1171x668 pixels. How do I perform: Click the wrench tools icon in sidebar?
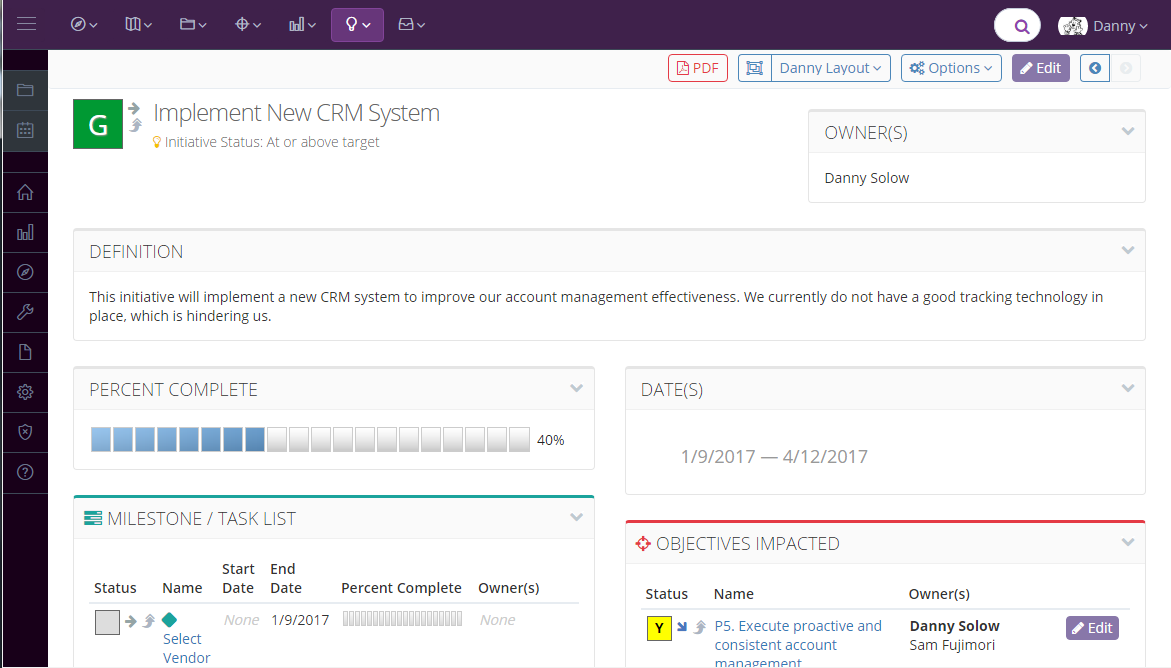[25, 312]
